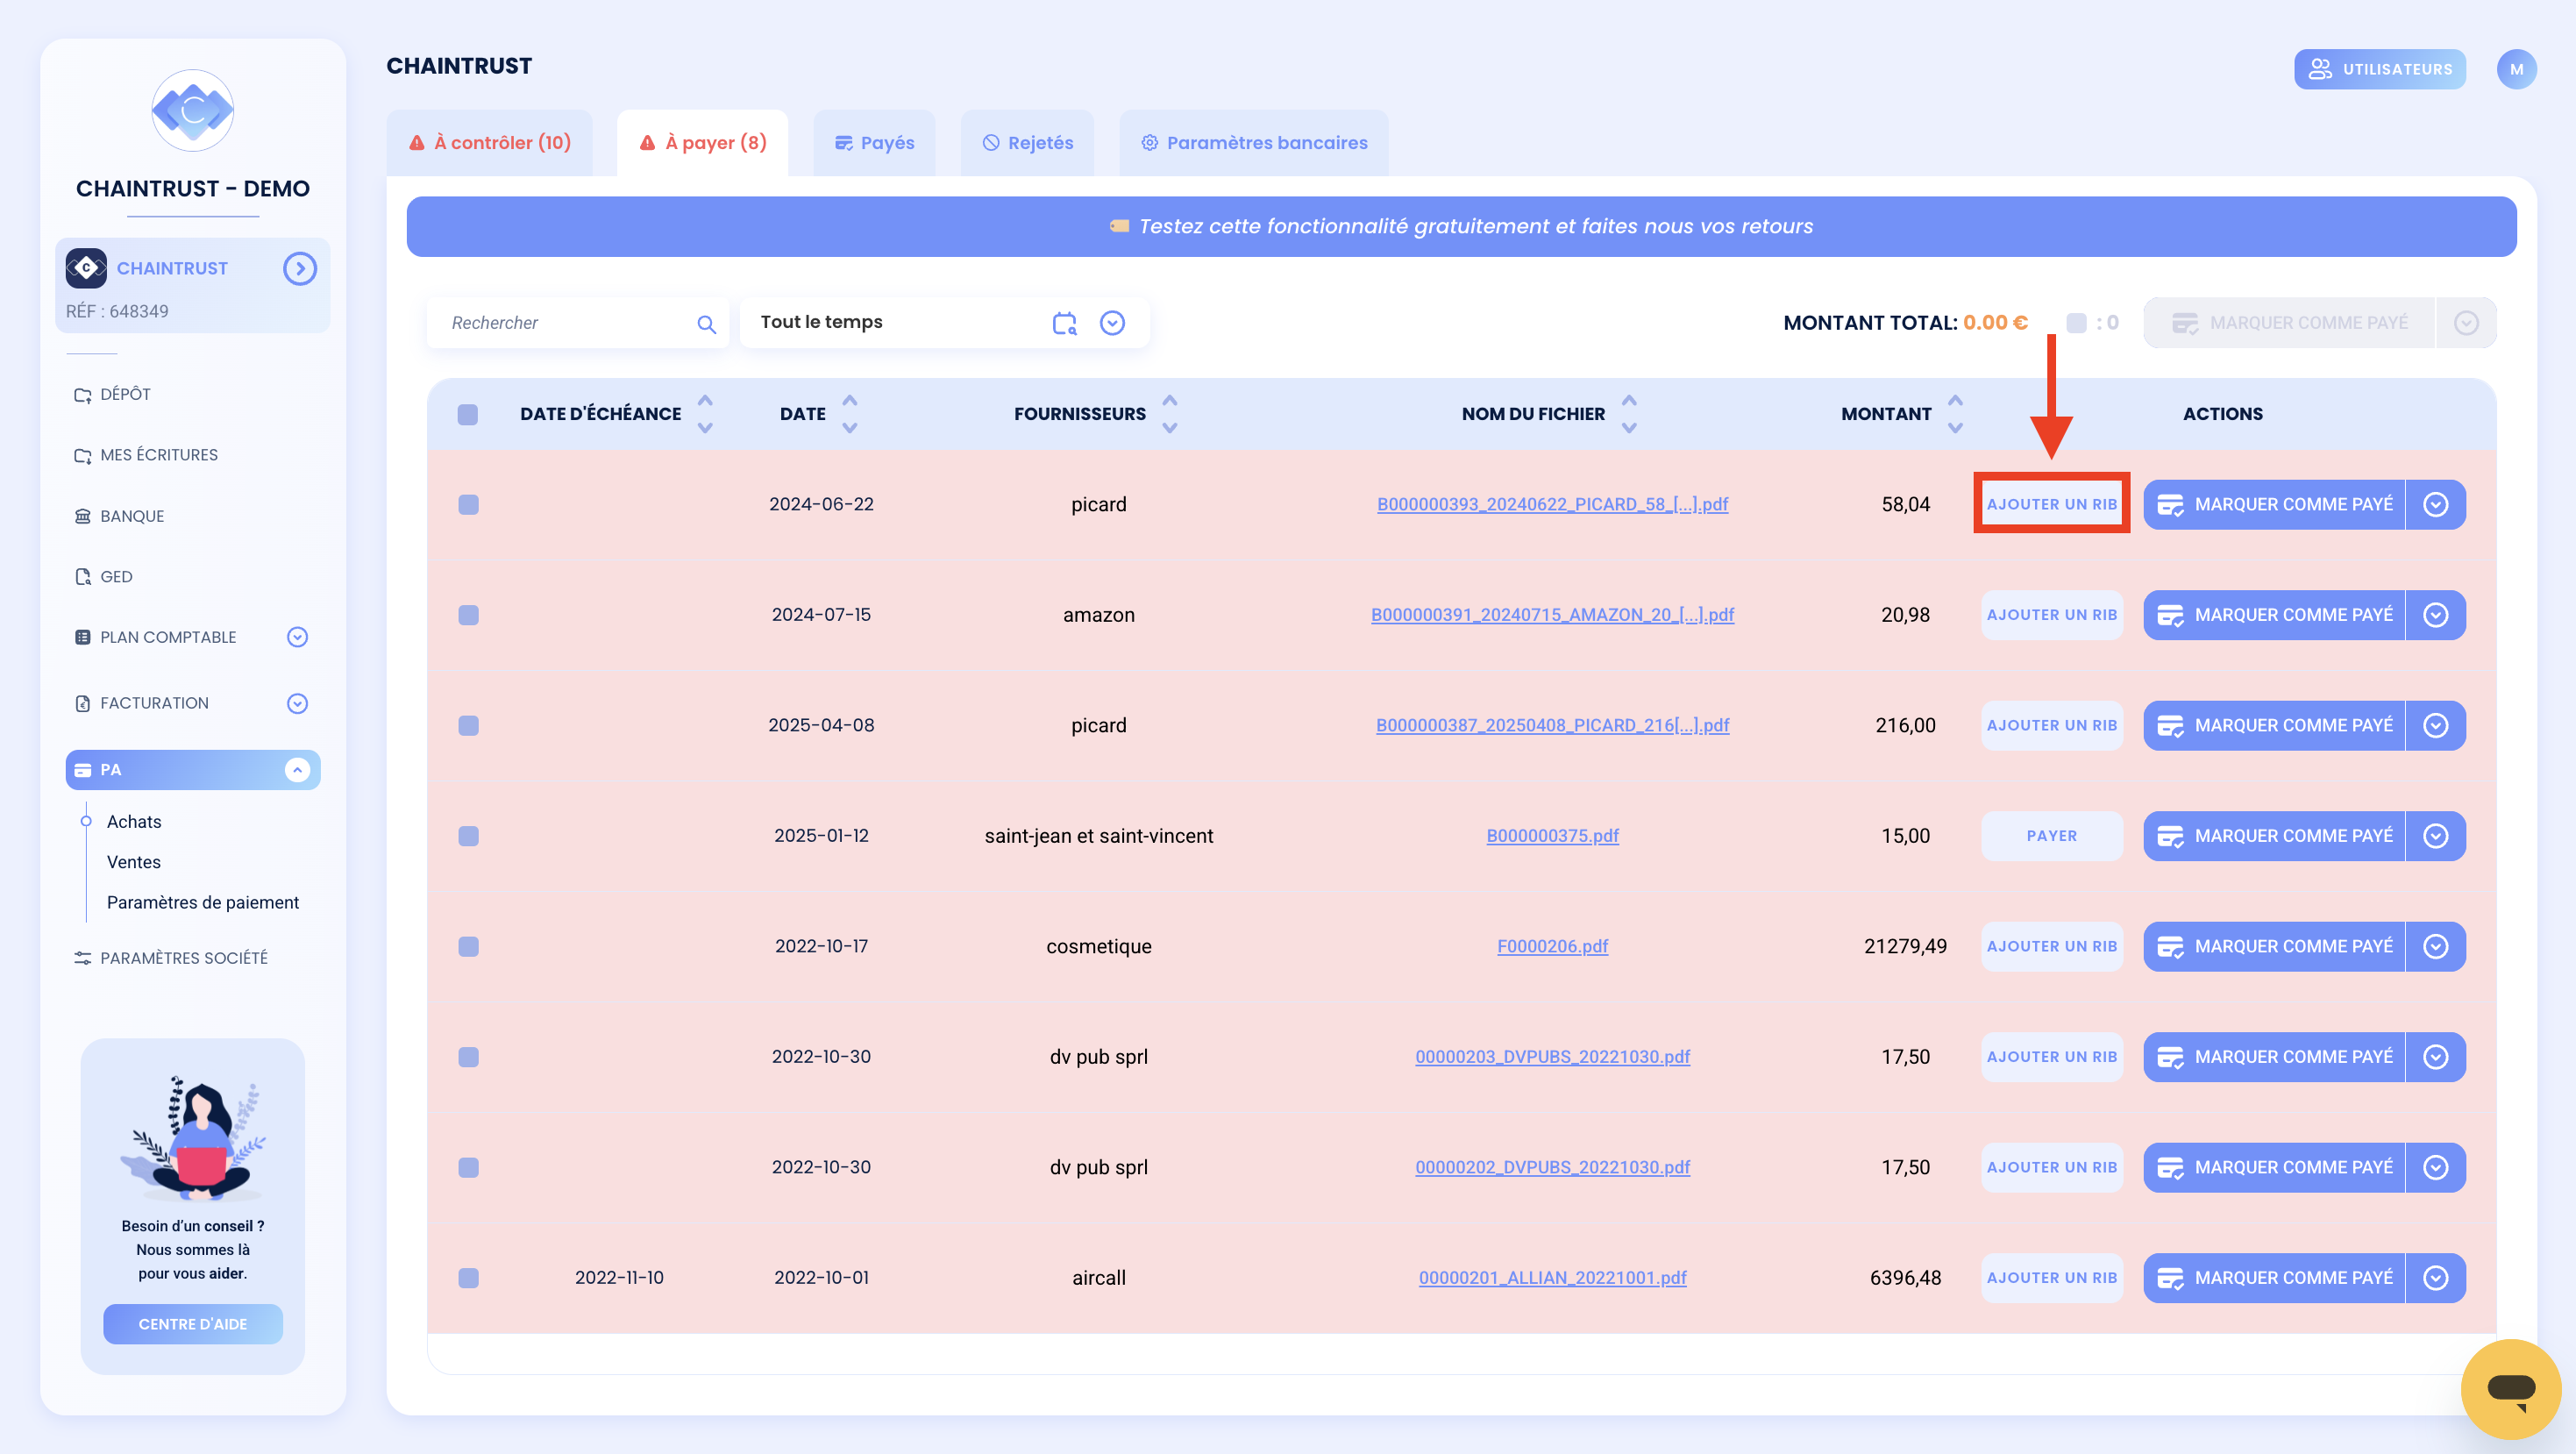Open Tout le temps period dropdown
The image size is (2576, 1454).
(1112, 323)
